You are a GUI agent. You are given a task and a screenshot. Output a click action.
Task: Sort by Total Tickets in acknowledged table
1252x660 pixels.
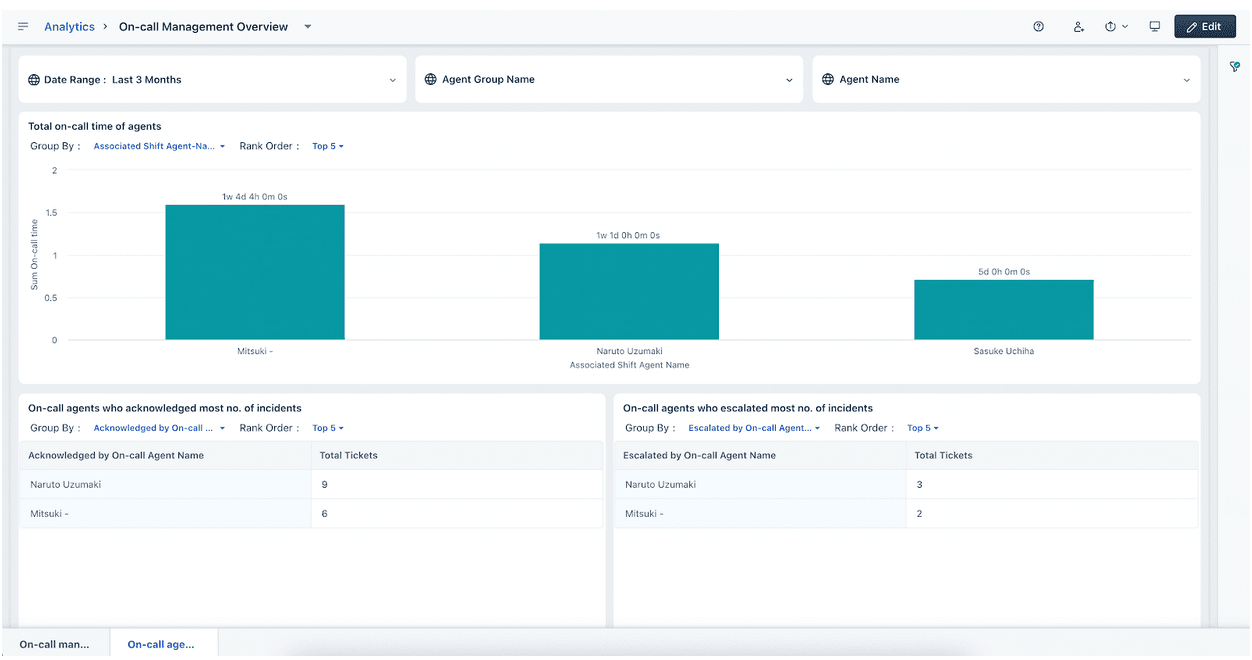coord(349,456)
